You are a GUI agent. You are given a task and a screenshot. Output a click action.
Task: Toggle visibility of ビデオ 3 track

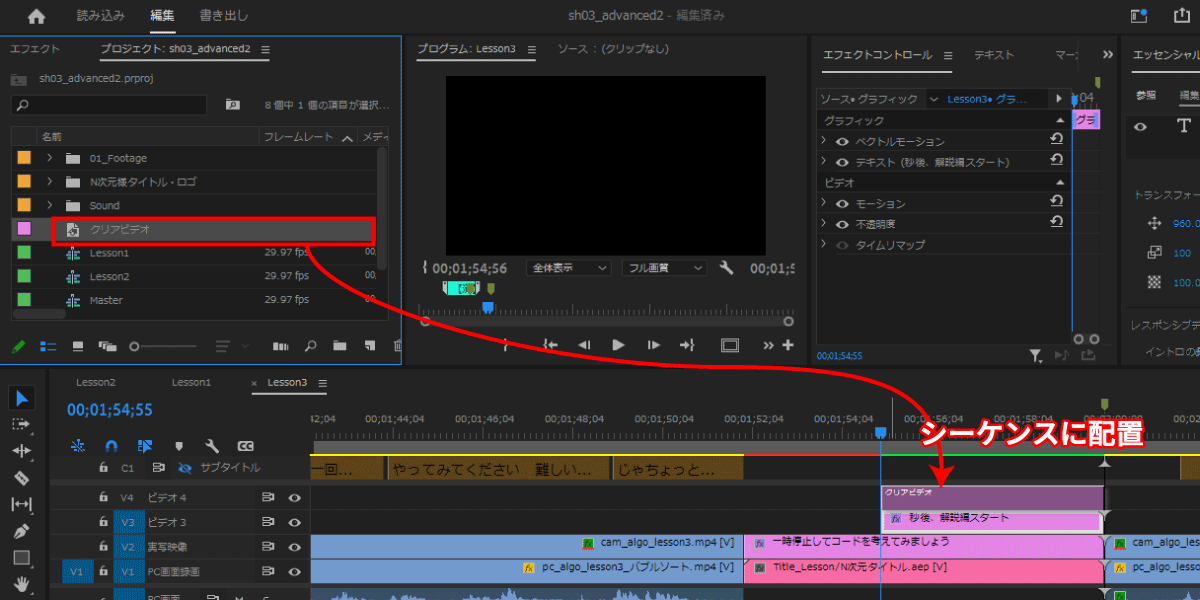pyautogui.click(x=295, y=521)
